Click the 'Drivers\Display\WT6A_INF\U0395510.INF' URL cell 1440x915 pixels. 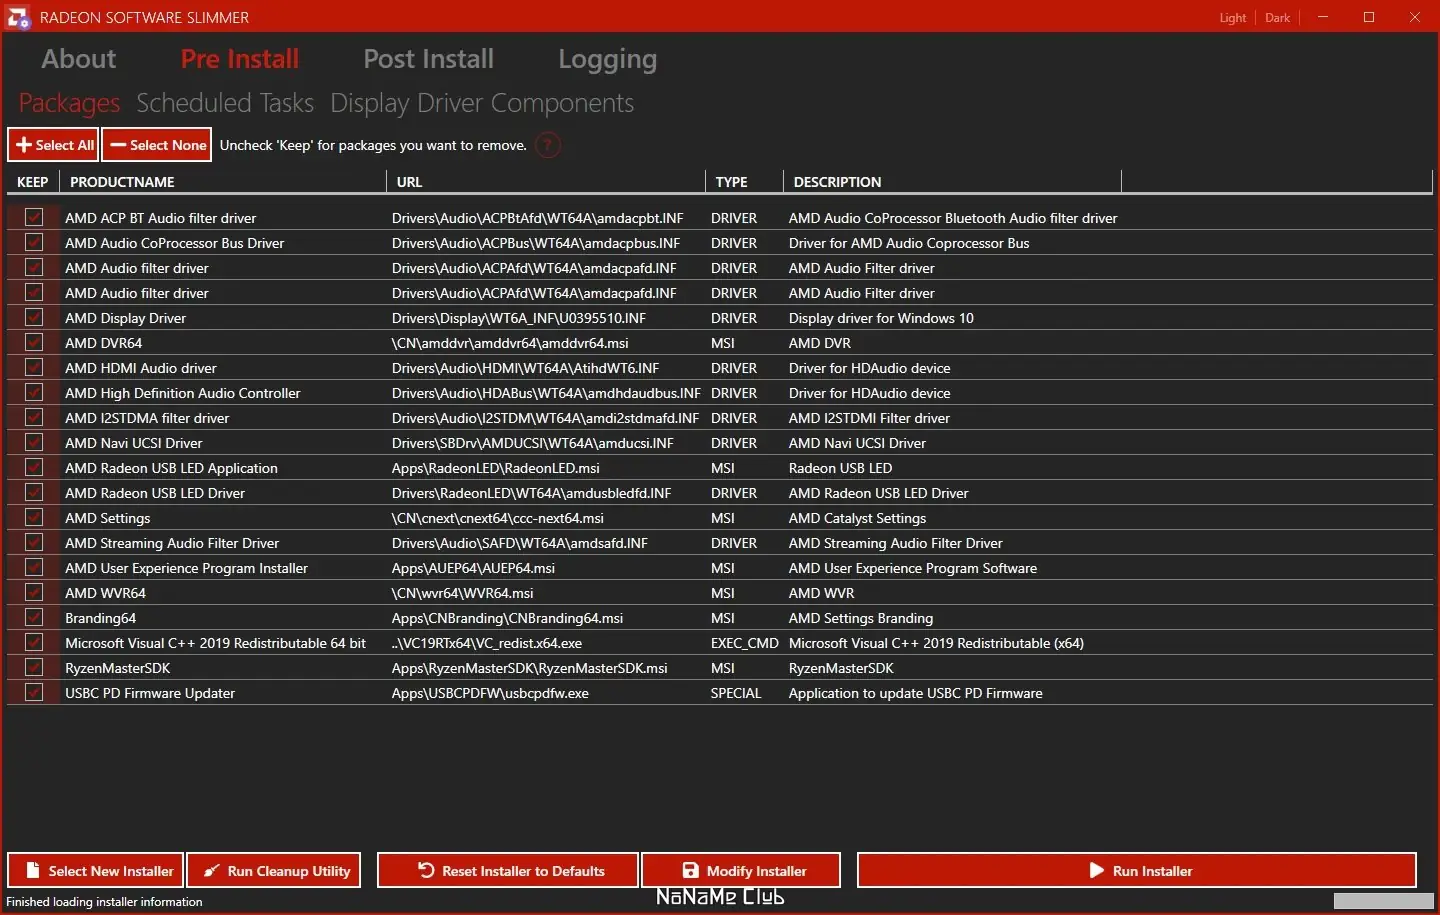coord(519,318)
